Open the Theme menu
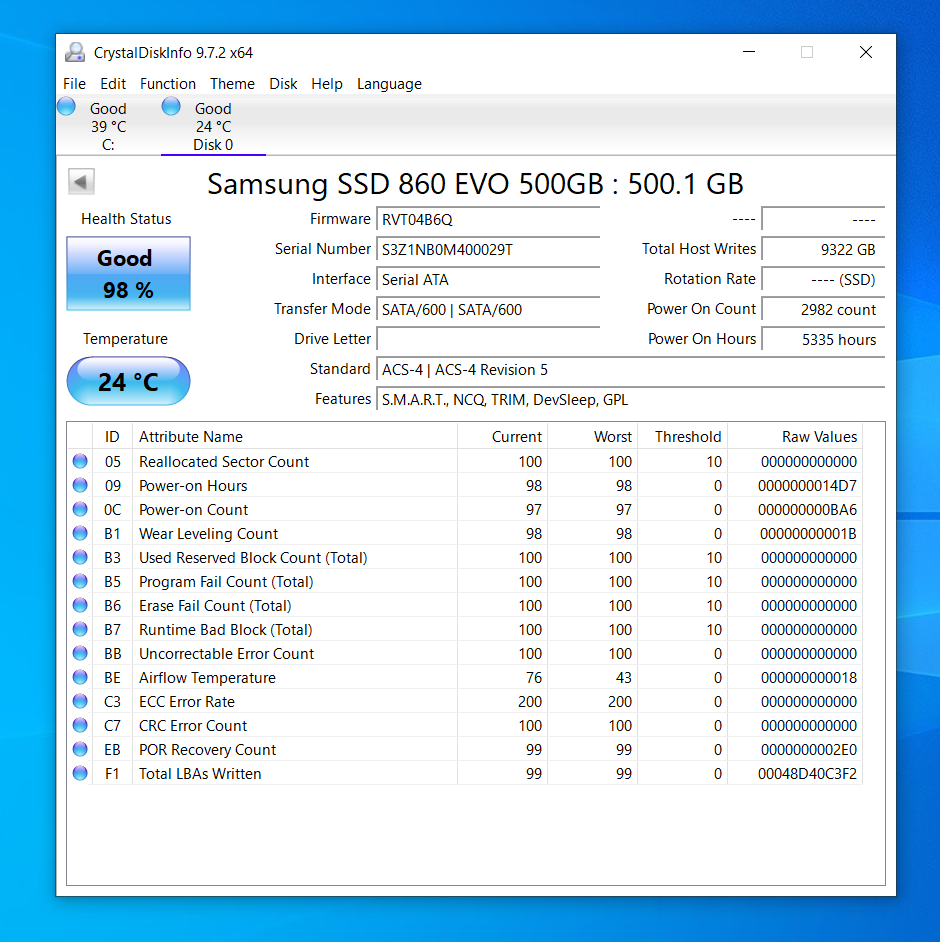Image resolution: width=940 pixels, height=942 pixels. 232,84
